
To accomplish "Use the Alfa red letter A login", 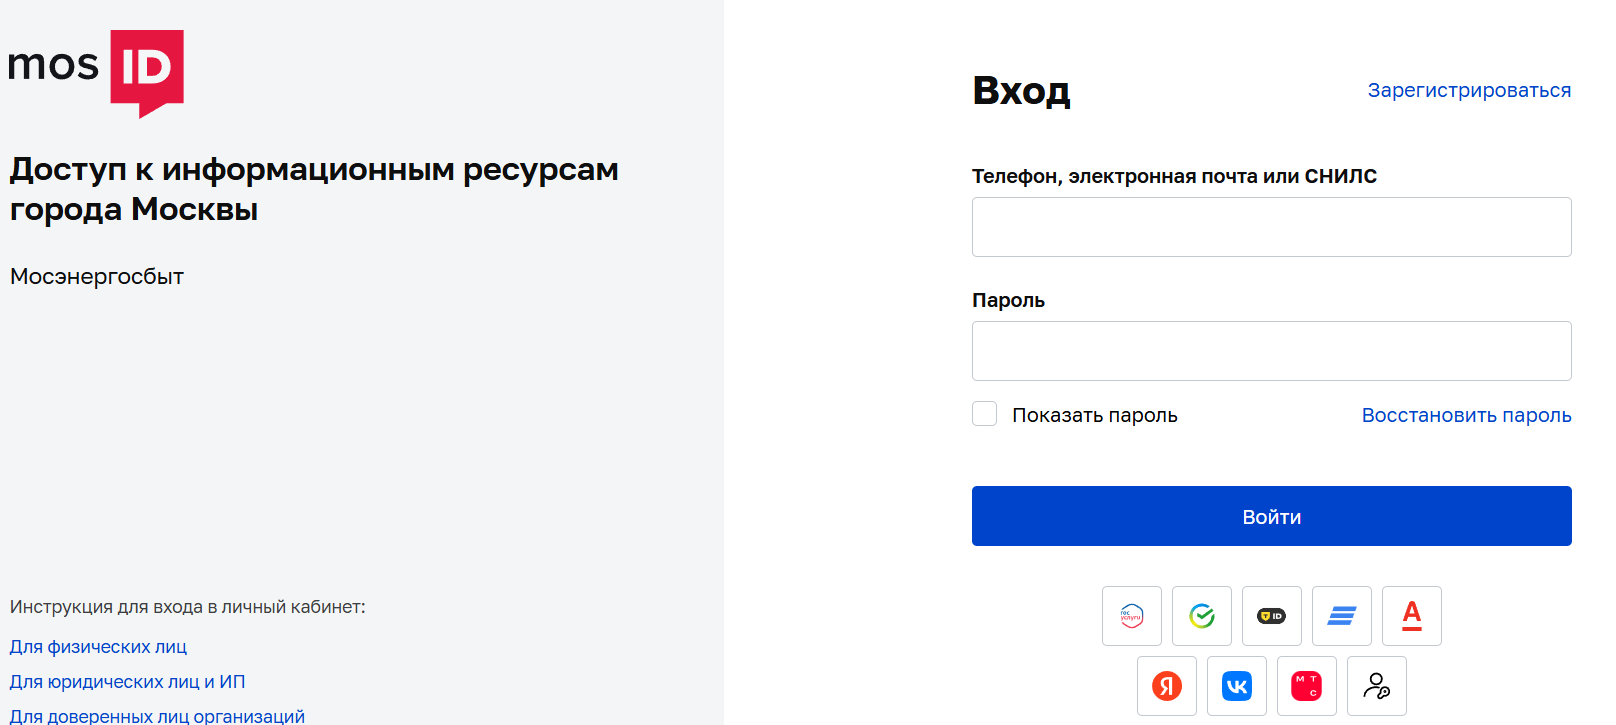I will [1411, 616].
